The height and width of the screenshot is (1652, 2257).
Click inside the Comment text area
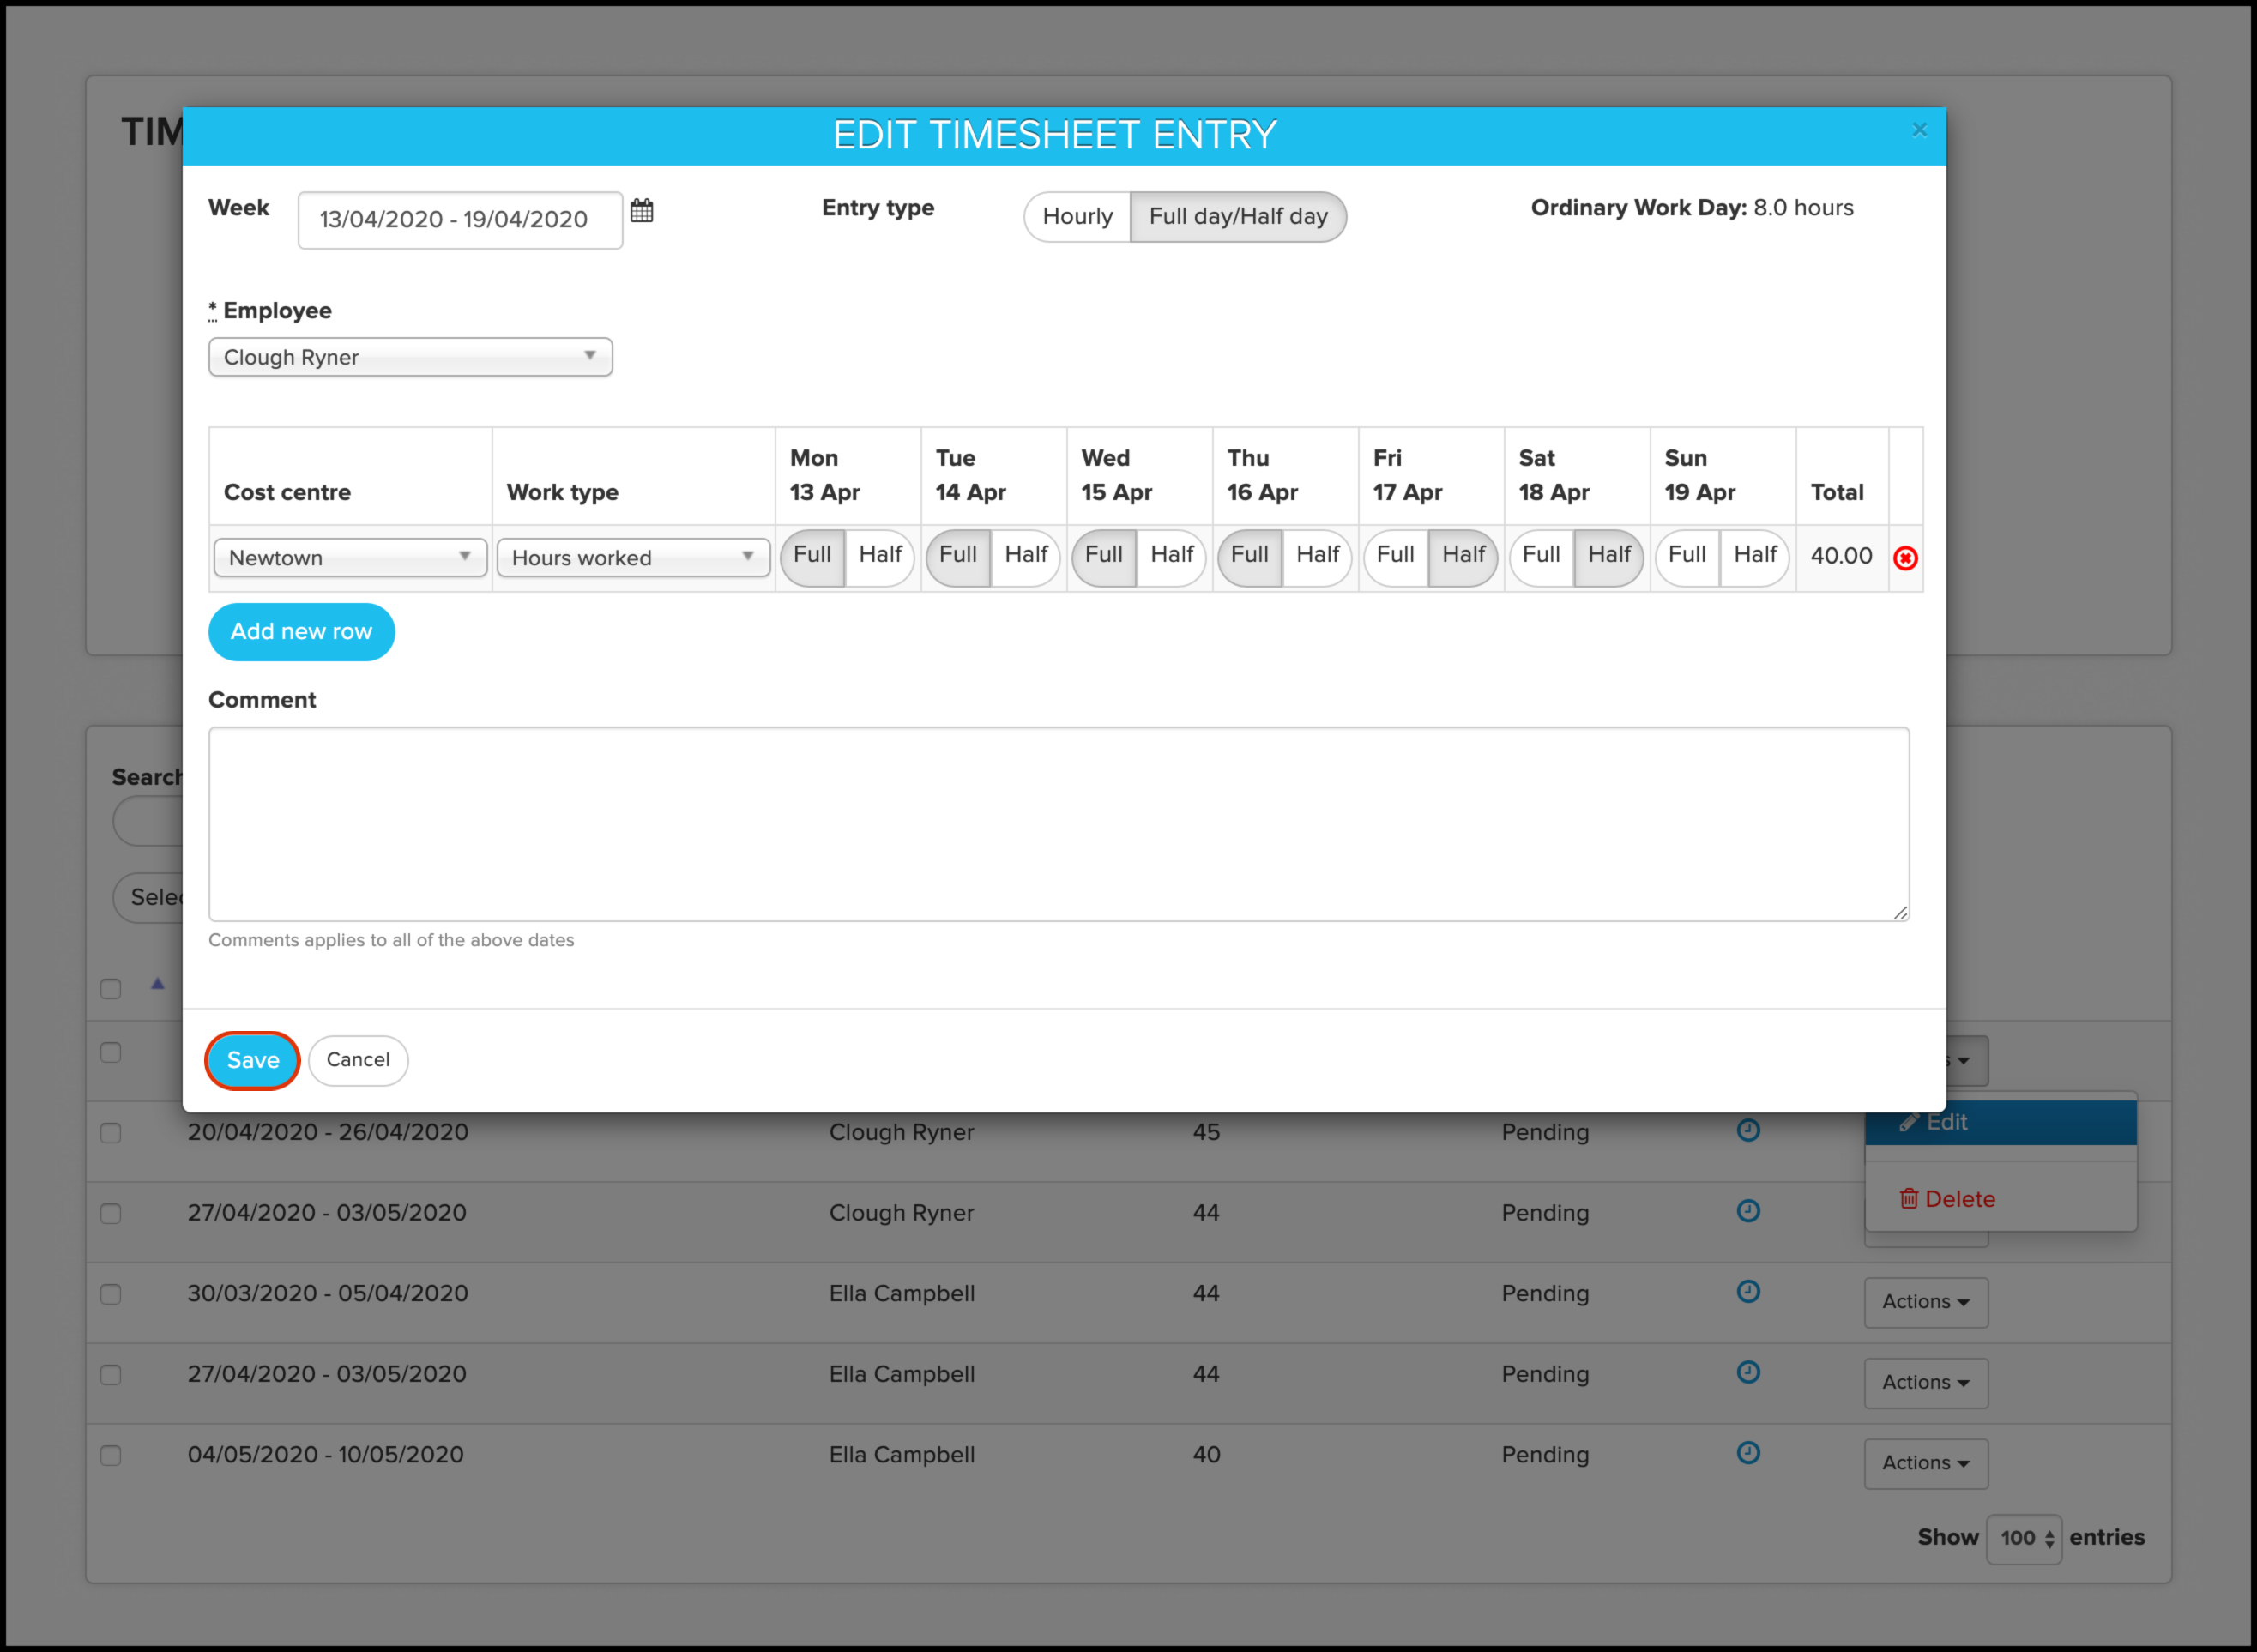[1058, 824]
